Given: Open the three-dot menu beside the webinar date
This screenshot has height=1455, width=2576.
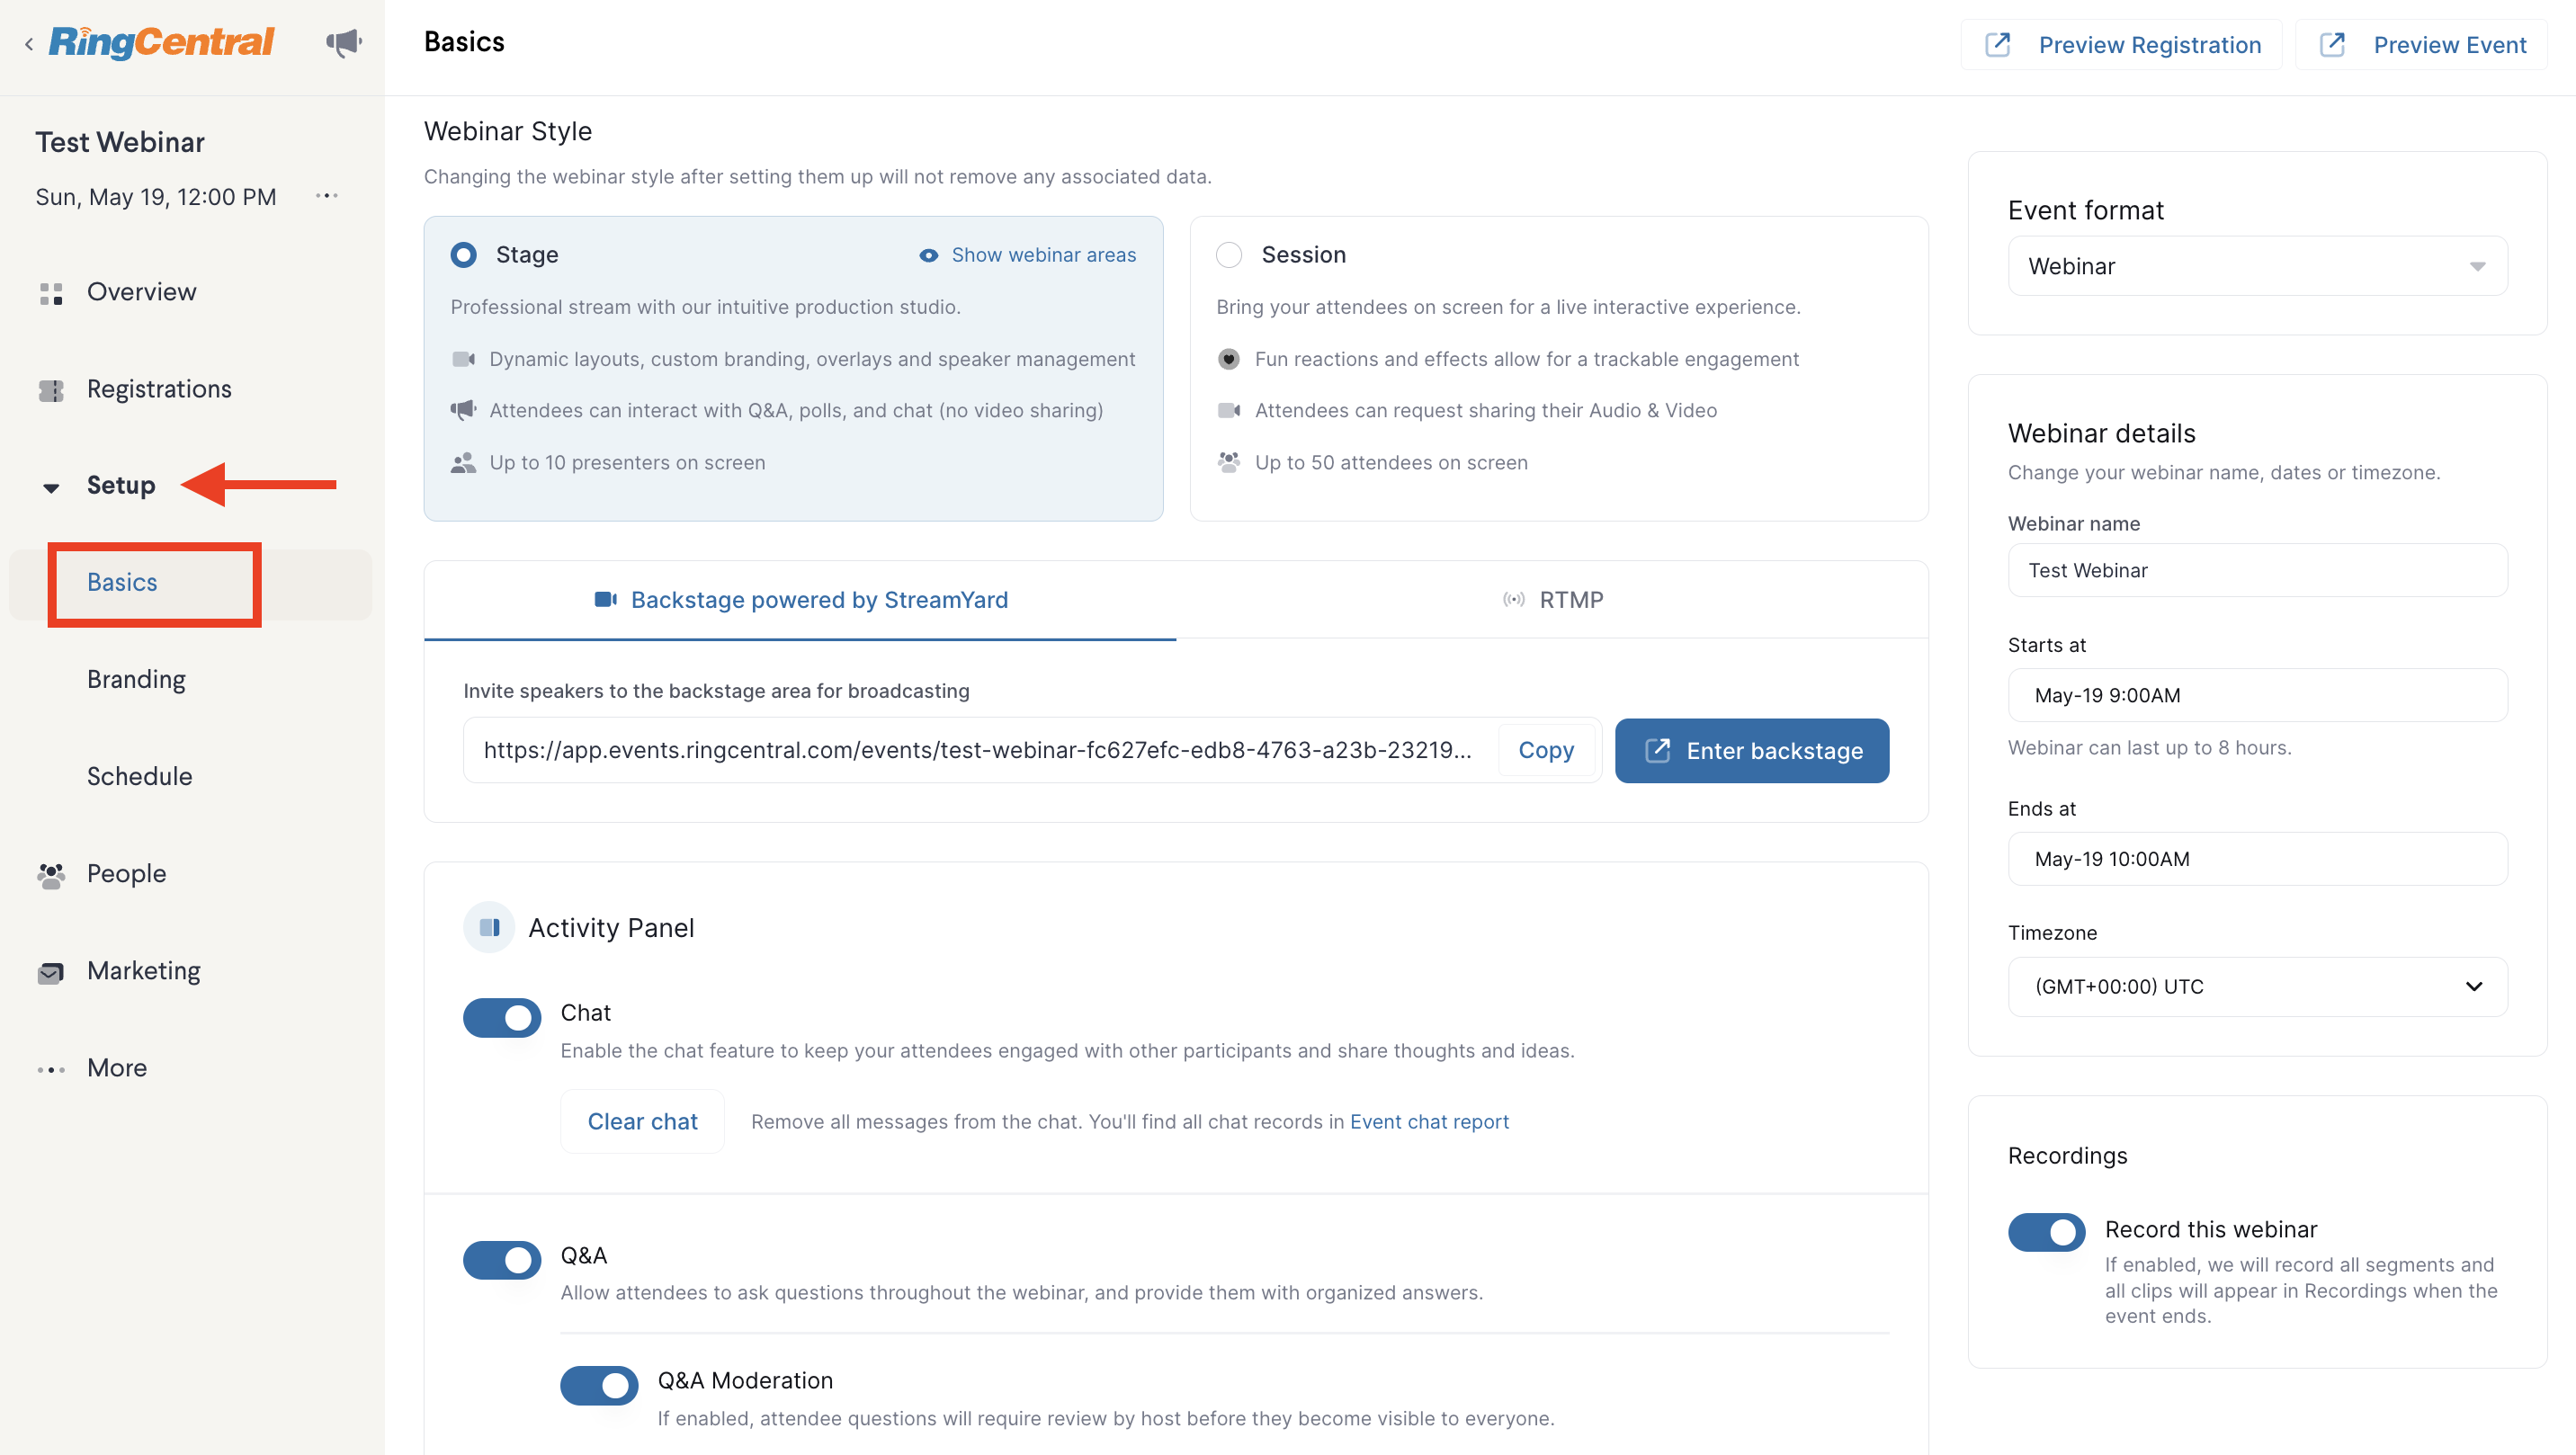Looking at the screenshot, I should tap(326, 196).
